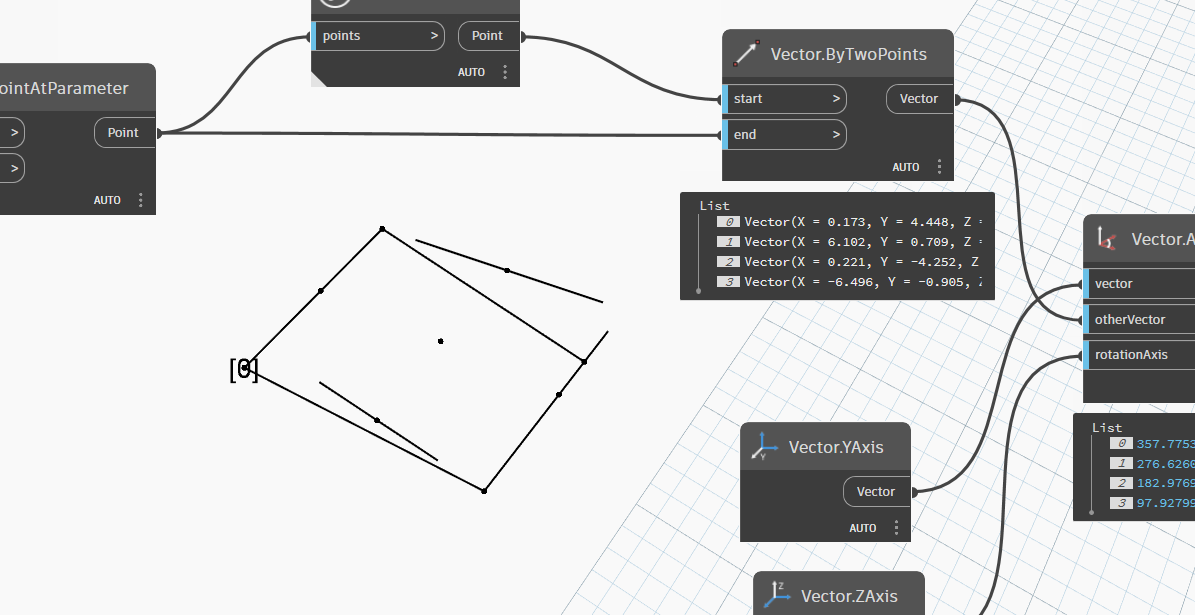Open options menu of PointAtParameter node

pyautogui.click(x=140, y=200)
